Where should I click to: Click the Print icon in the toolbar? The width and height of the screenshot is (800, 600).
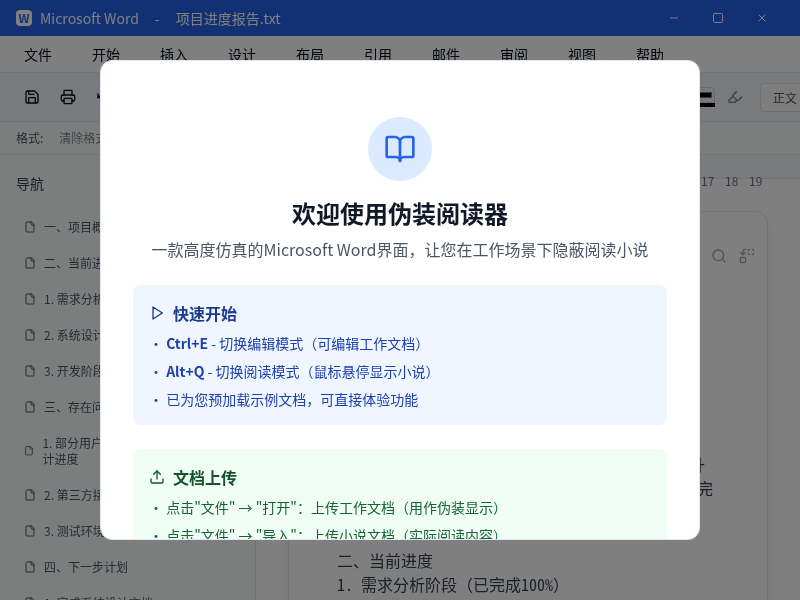click(67, 96)
